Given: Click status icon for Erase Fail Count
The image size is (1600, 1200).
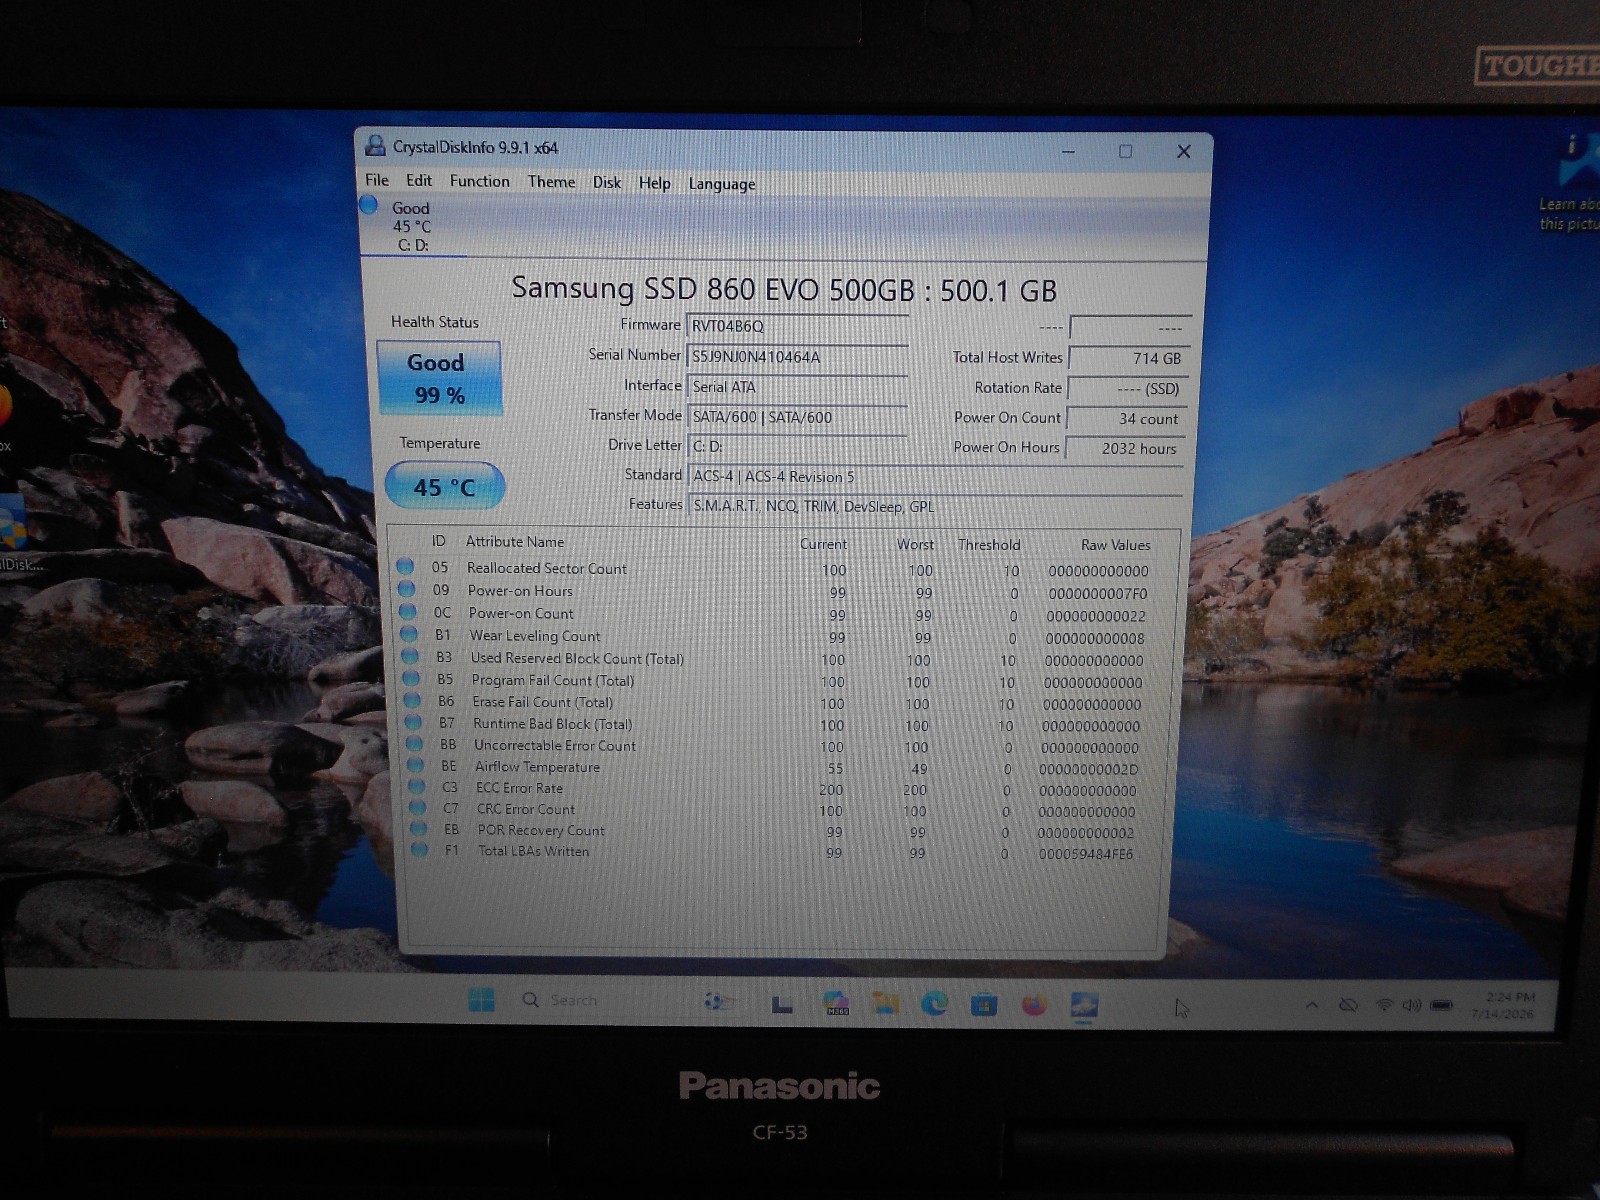Looking at the screenshot, I should click(412, 700).
